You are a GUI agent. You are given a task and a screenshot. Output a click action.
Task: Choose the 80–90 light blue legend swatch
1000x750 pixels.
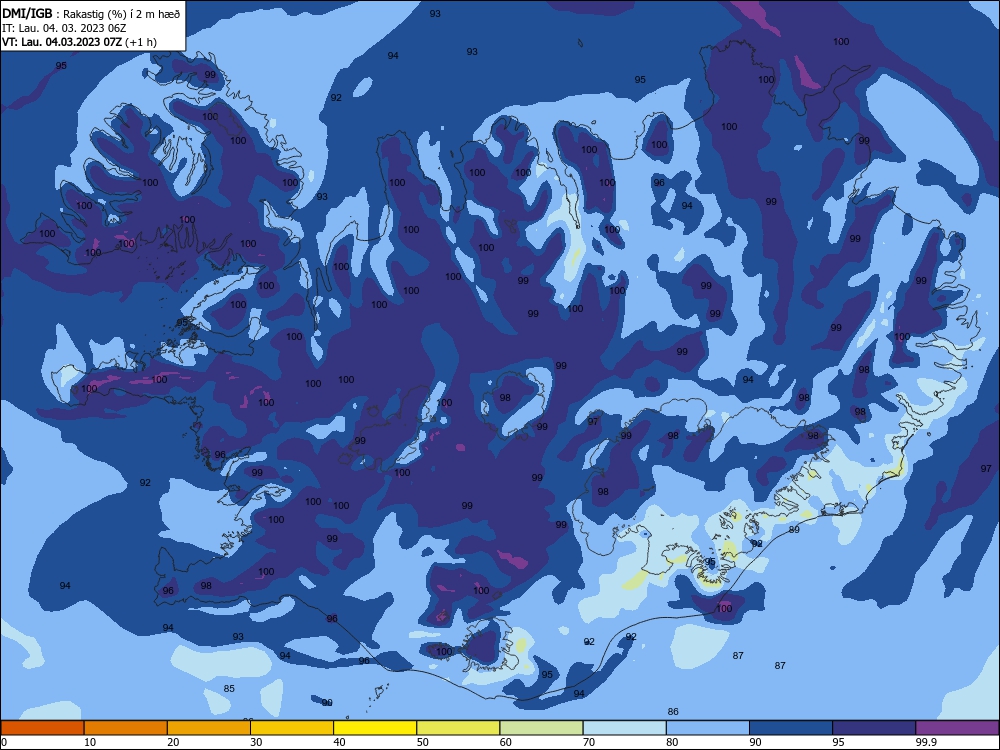pyautogui.click(x=708, y=728)
